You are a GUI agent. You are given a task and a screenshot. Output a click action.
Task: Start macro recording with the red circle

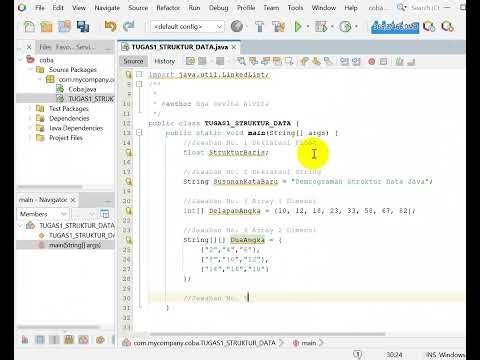[x=371, y=61]
